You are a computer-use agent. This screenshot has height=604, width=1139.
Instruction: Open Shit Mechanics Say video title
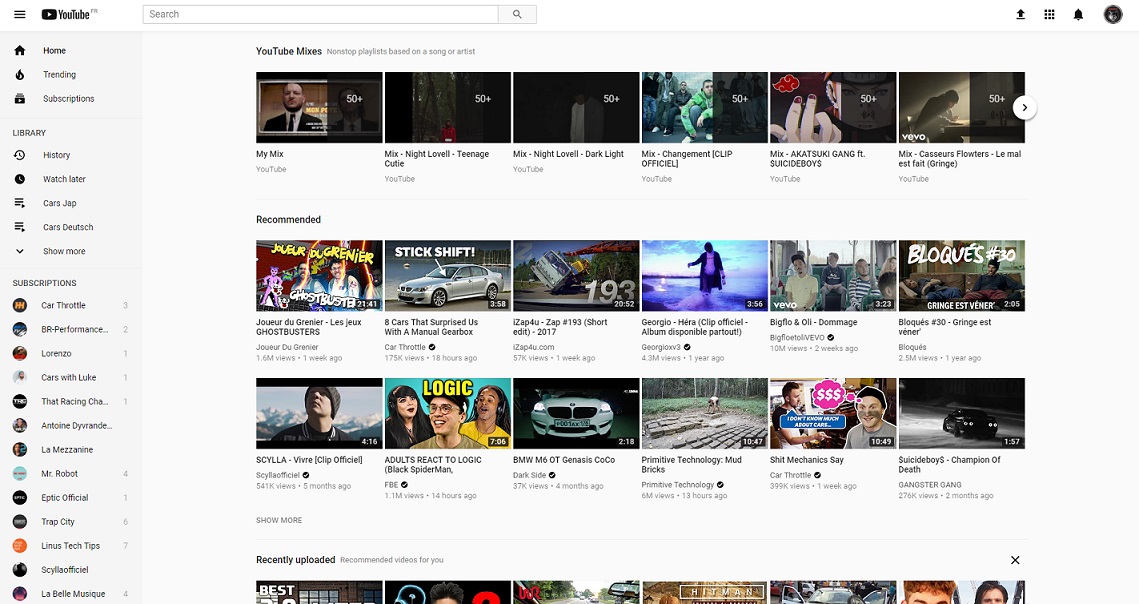(x=806, y=459)
